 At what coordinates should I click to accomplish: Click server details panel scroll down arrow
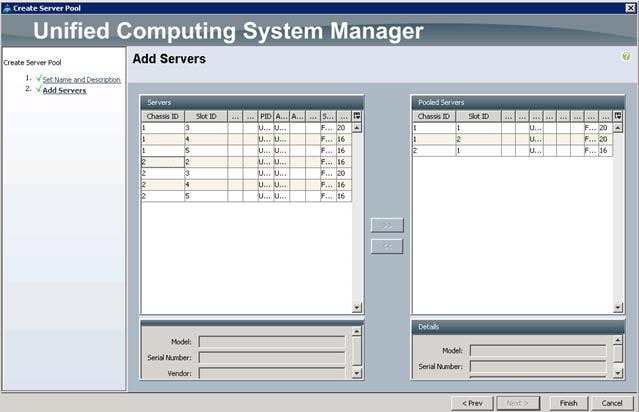[357, 373]
